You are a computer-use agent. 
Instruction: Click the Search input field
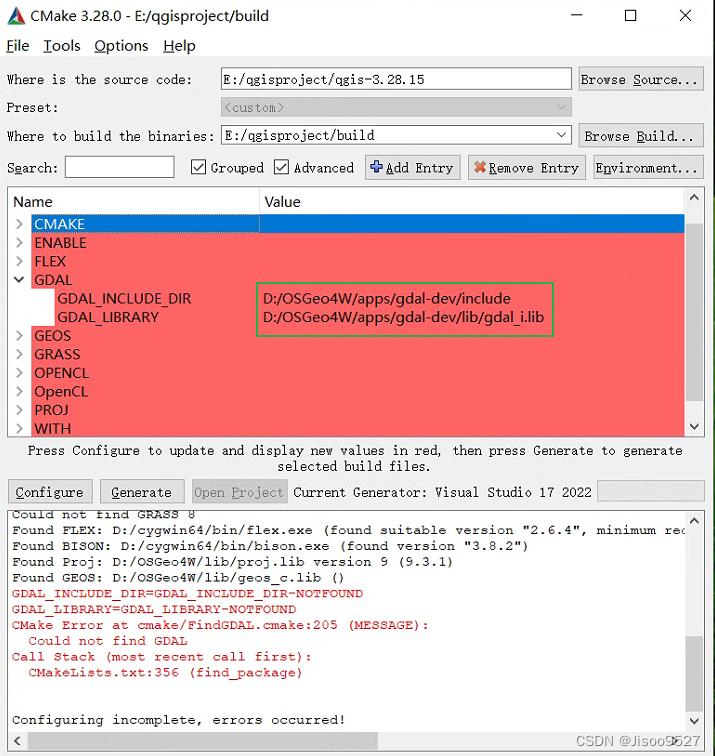(x=120, y=167)
